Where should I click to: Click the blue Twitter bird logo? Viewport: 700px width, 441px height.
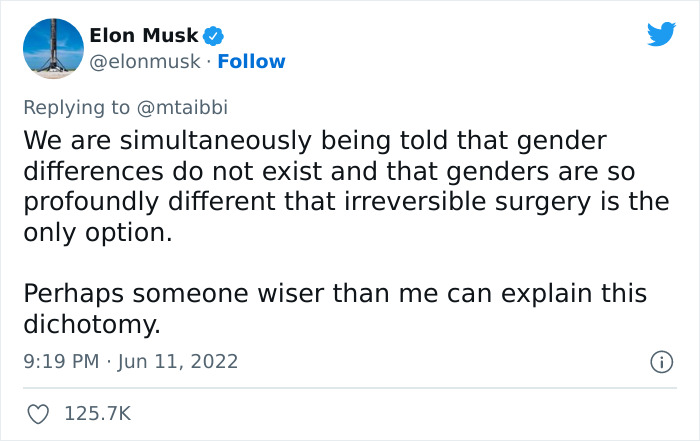tap(661, 34)
